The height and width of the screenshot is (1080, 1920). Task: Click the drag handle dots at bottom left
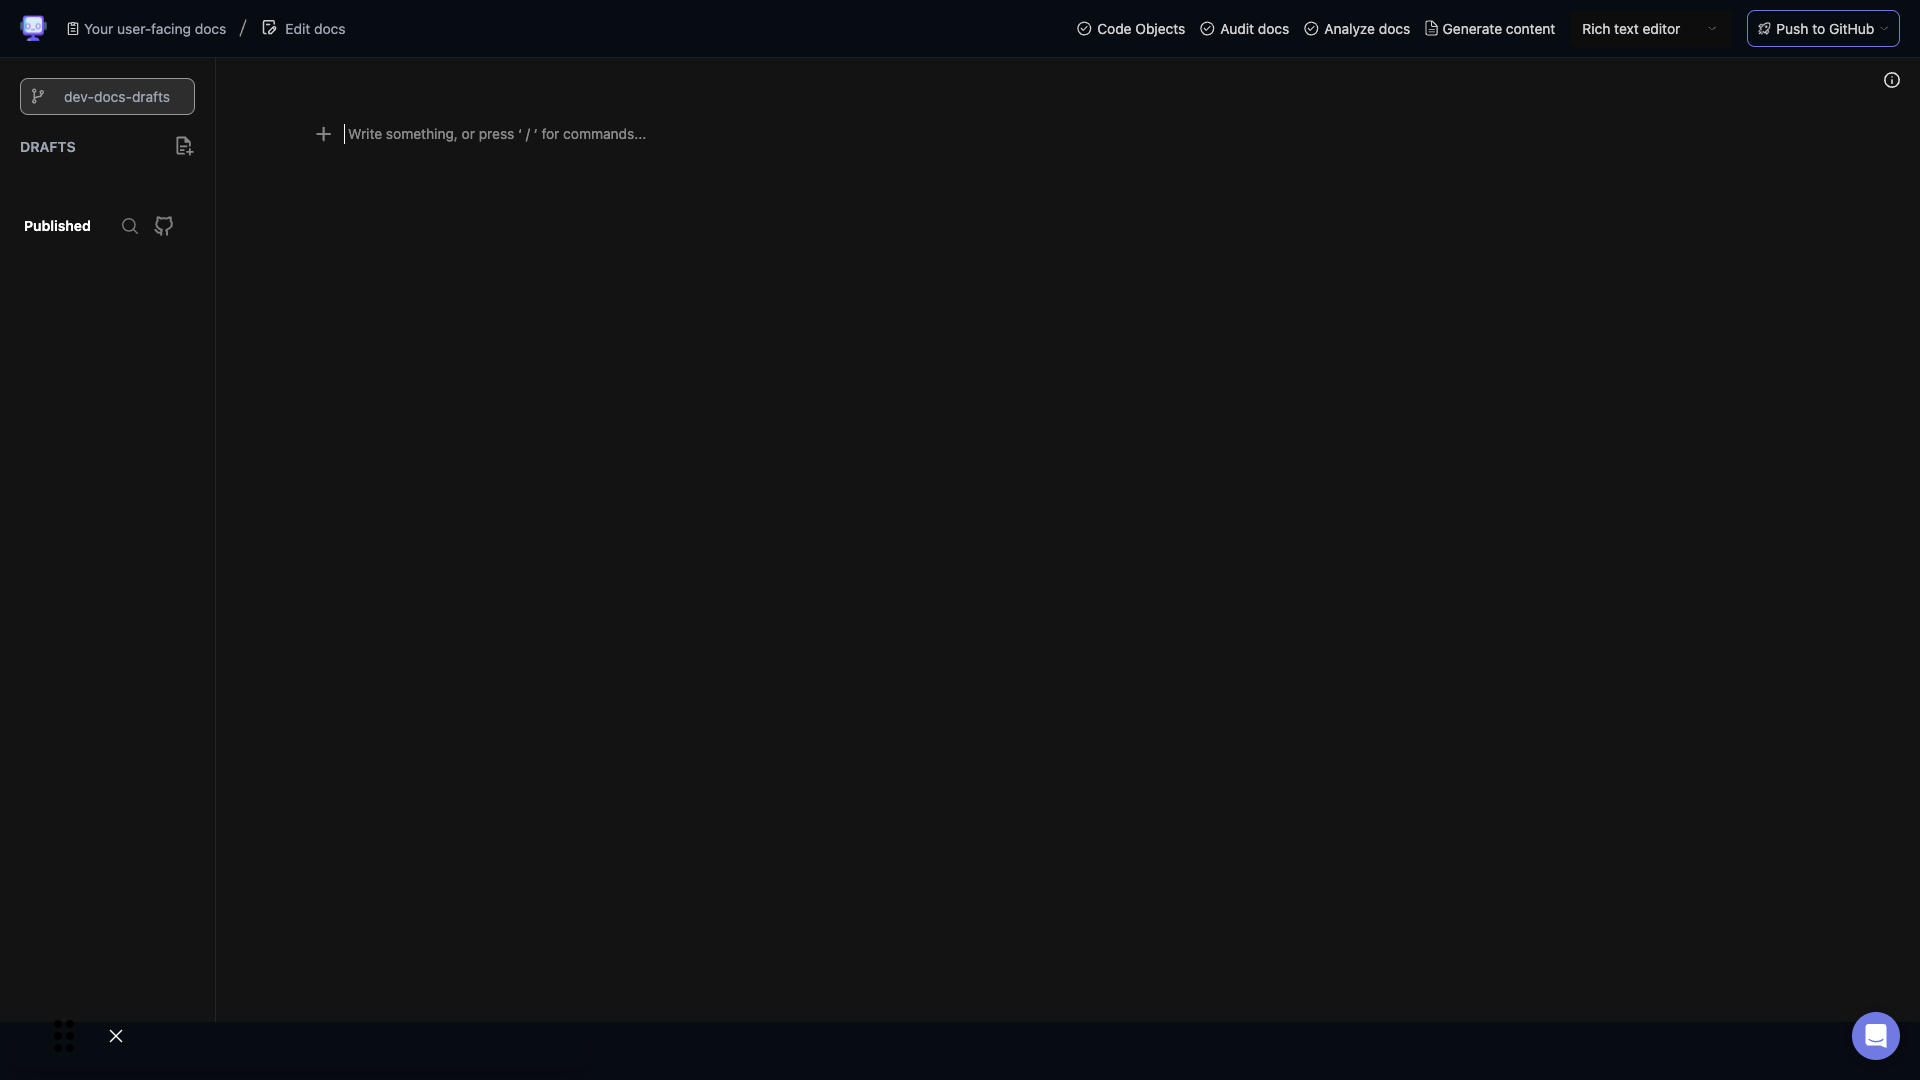pyautogui.click(x=63, y=1036)
